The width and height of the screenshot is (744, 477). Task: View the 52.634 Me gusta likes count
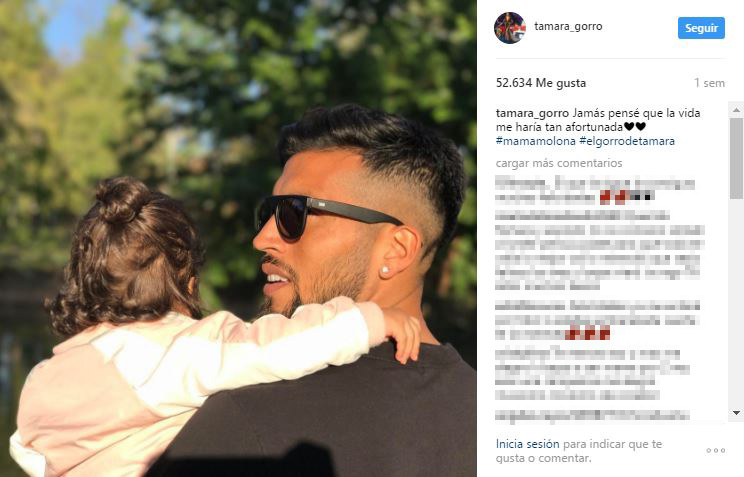pyautogui.click(x=541, y=83)
